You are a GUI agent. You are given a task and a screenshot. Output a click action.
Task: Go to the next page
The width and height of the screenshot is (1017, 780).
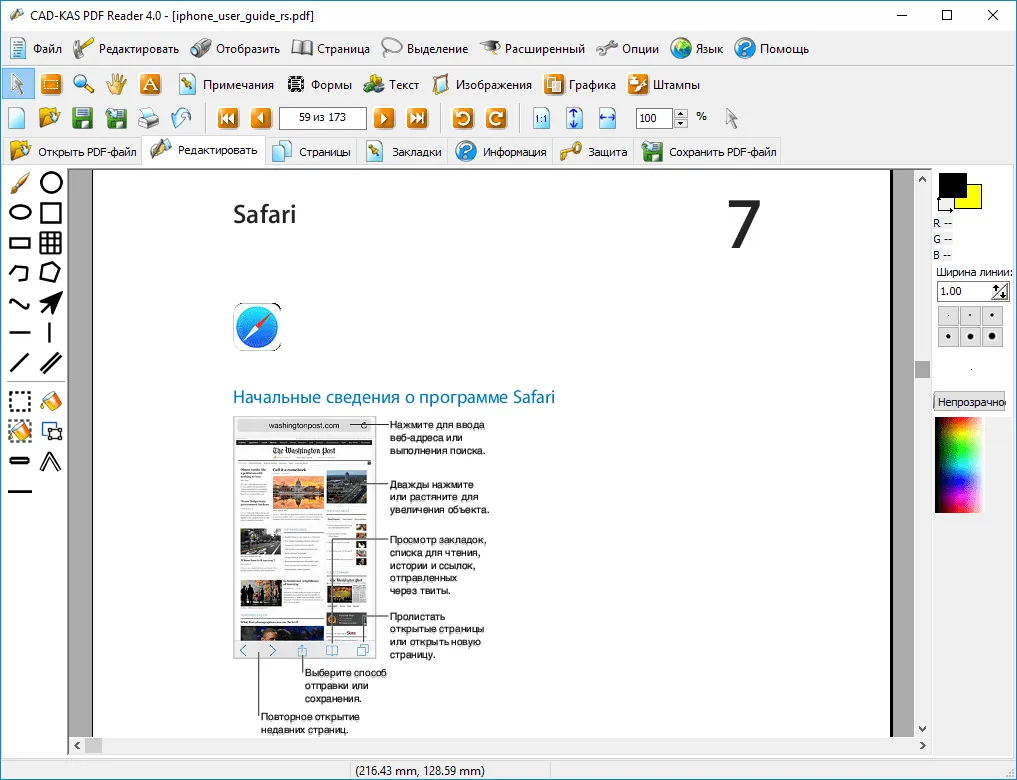click(383, 118)
